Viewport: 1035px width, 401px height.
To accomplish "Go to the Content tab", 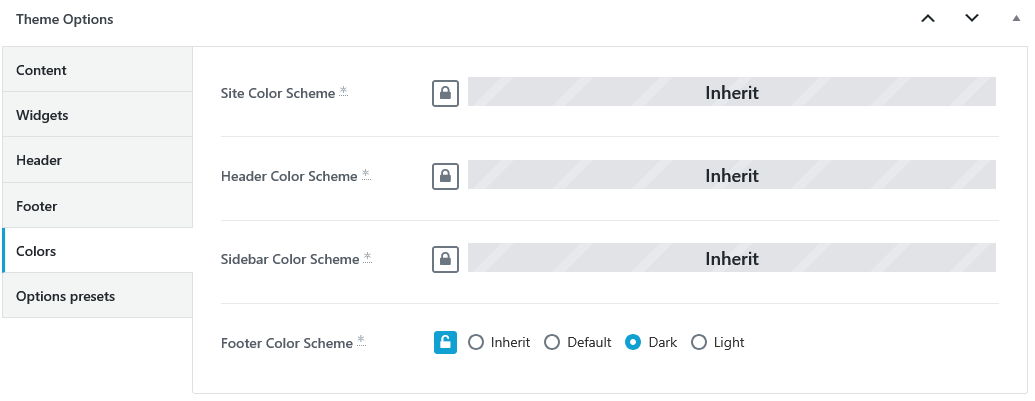I will point(98,70).
